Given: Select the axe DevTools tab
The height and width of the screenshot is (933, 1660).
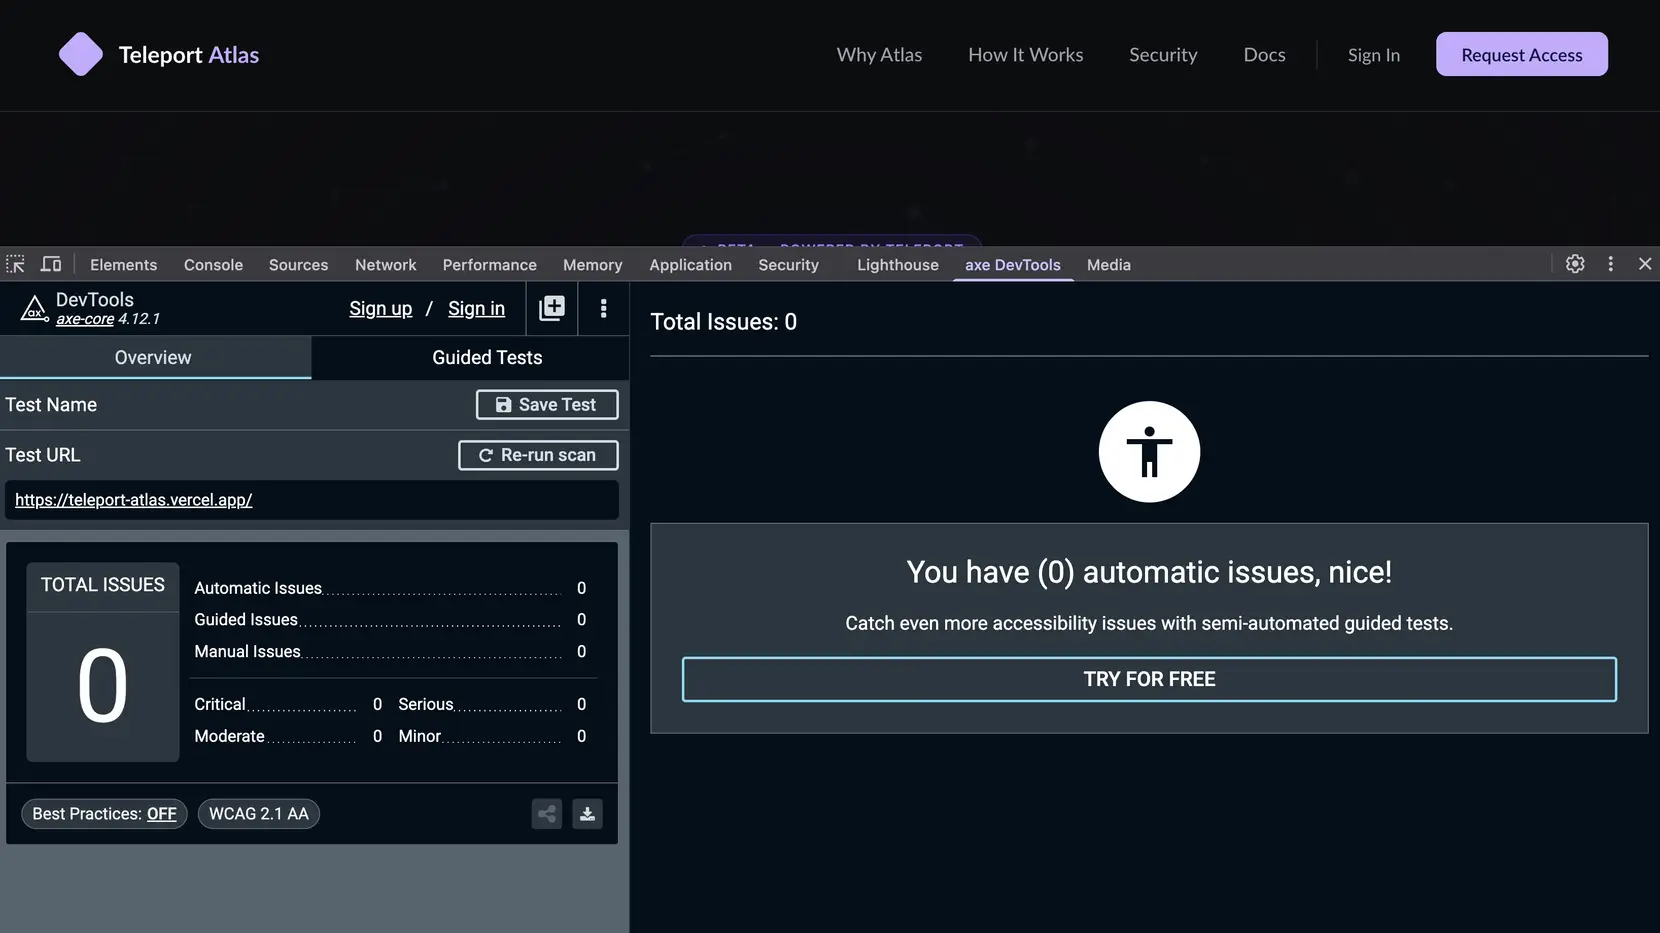Looking at the screenshot, I should (1013, 265).
